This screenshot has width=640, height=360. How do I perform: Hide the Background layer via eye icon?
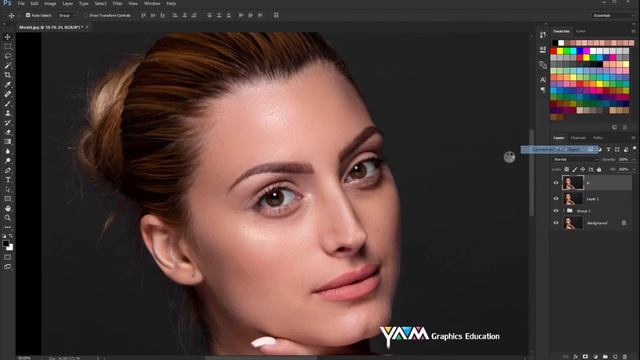click(556, 223)
